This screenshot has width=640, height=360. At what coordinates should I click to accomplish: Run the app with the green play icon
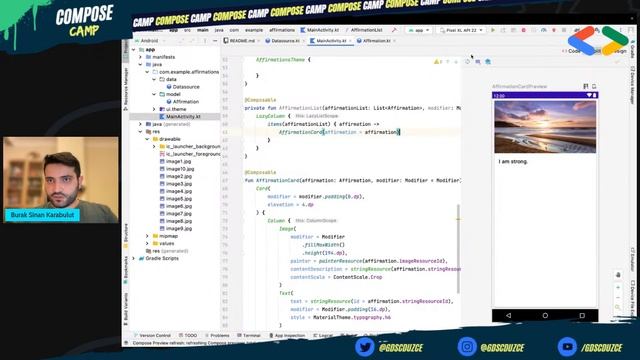click(x=493, y=30)
